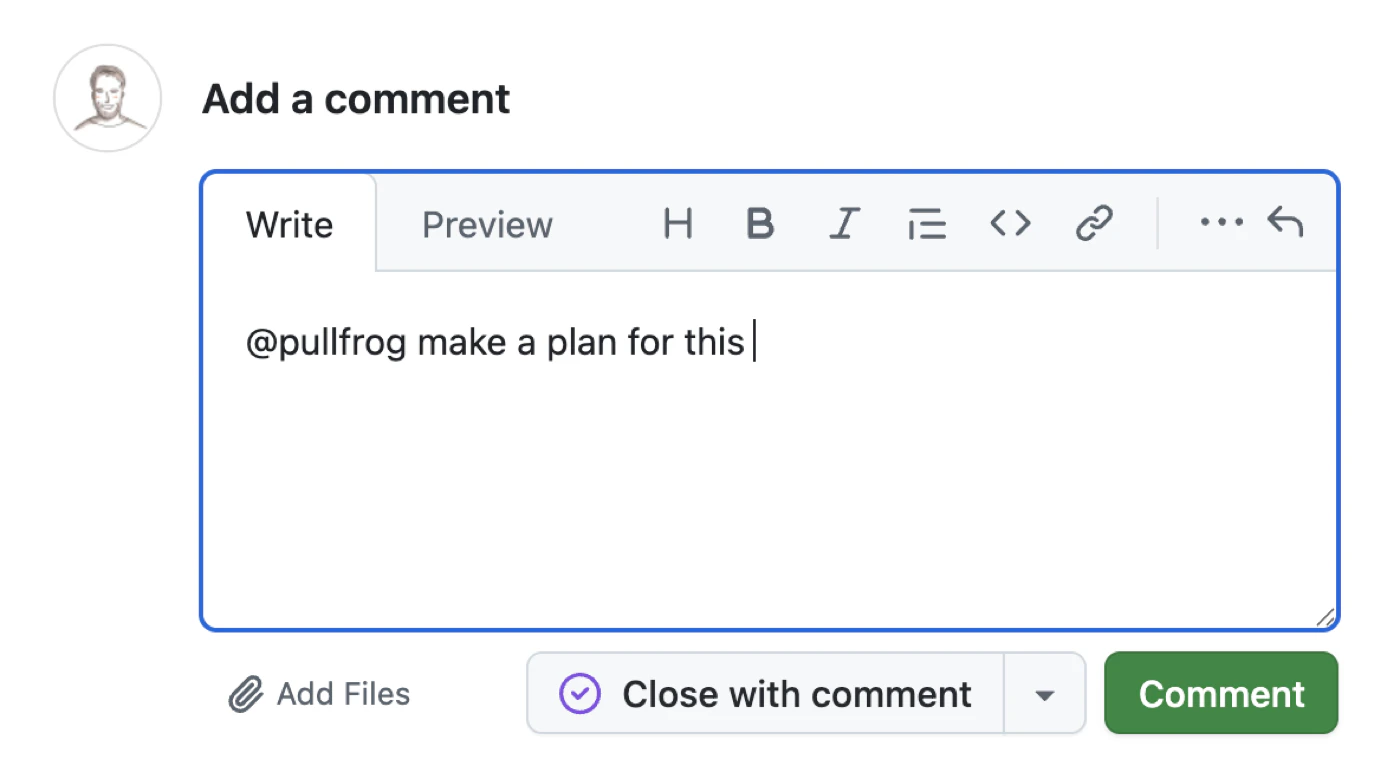Insert a numbered list
Viewport: 1400px width, 779px height.
927,224
